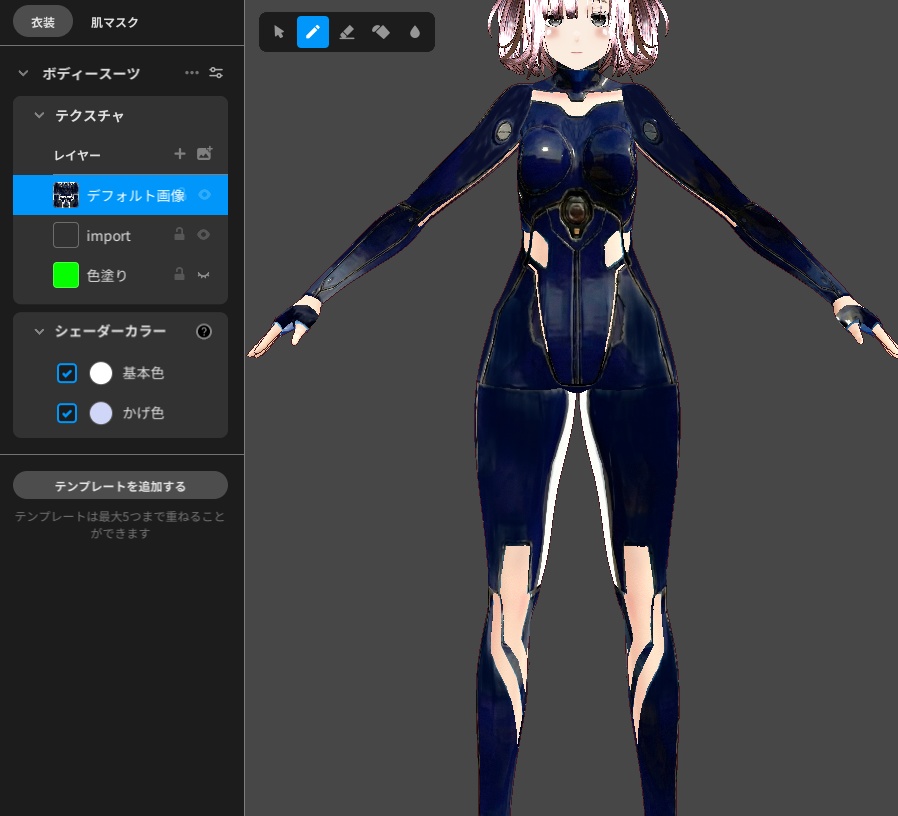Image resolution: width=898 pixels, height=816 pixels.
Task: Click the レイヤー heading label
Action: pos(77,155)
